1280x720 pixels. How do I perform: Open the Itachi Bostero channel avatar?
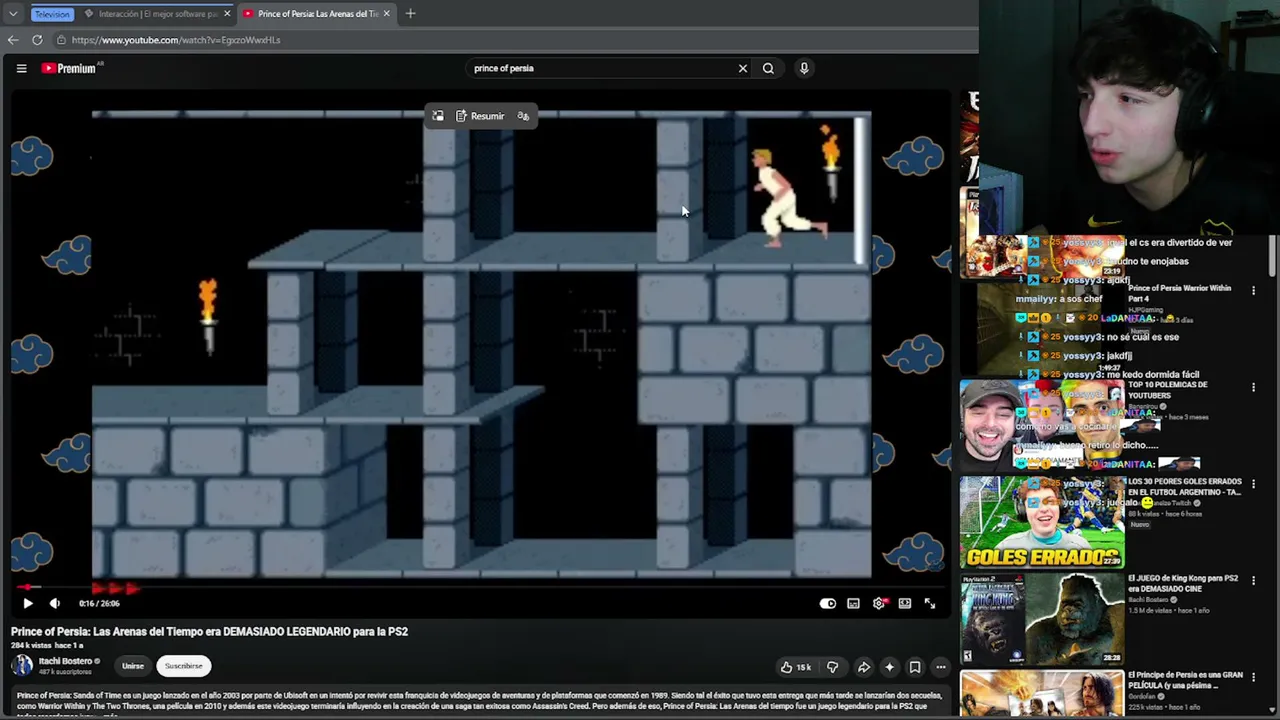22,666
